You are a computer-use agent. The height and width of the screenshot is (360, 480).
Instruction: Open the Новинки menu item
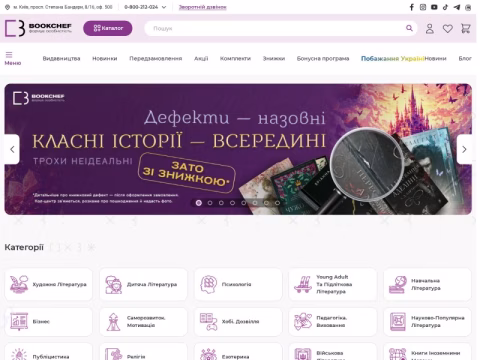click(105, 59)
